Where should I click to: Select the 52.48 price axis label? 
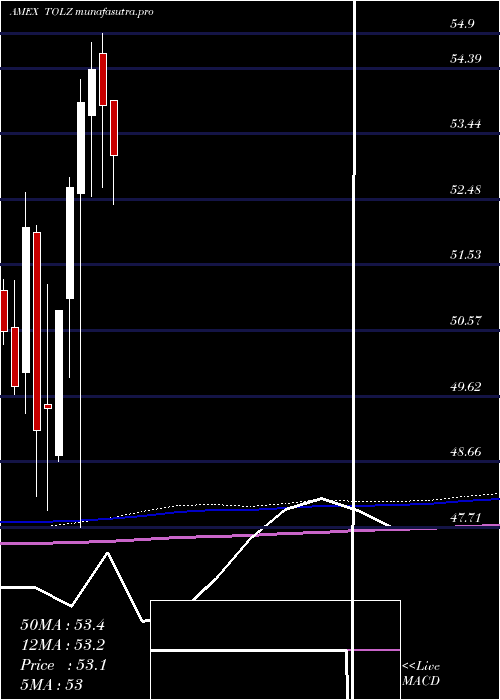point(465,190)
